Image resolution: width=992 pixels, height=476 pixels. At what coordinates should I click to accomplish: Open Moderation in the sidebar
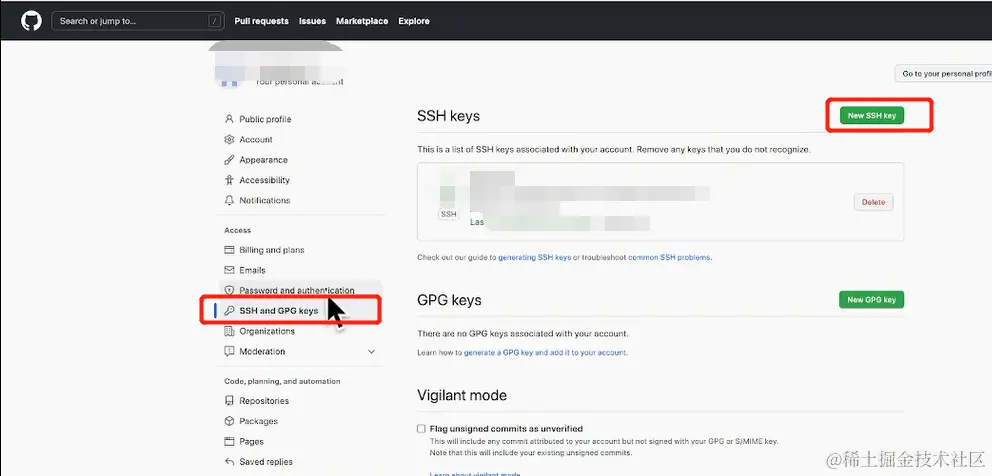[262, 351]
